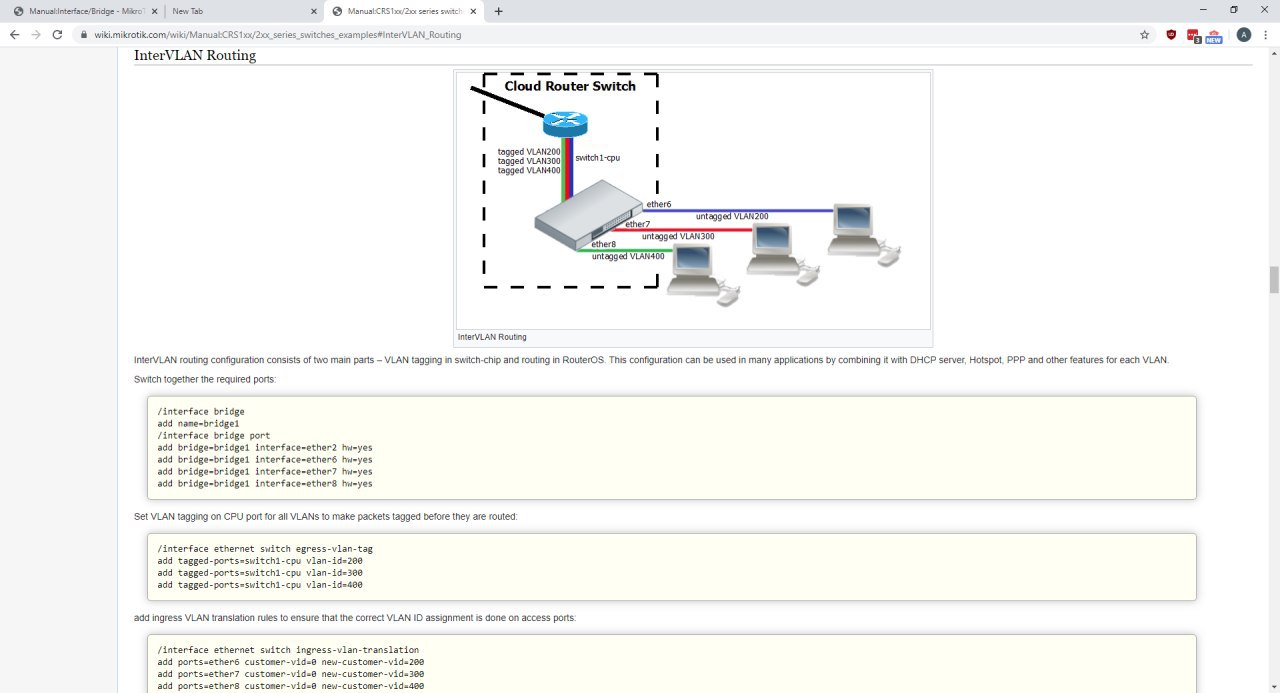The image size is (1280, 693).
Task: Click the InterVLAN Routing heading
Action: tap(195, 55)
